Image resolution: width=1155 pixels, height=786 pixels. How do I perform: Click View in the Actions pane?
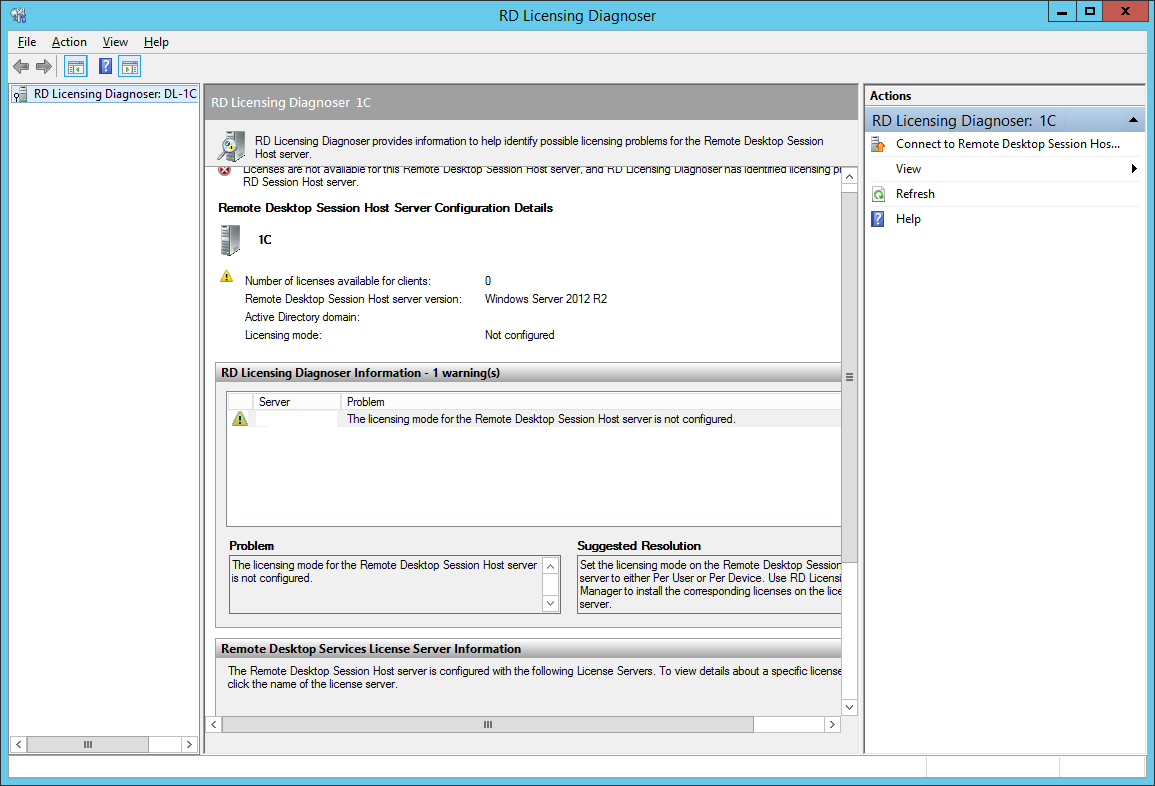point(908,169)
